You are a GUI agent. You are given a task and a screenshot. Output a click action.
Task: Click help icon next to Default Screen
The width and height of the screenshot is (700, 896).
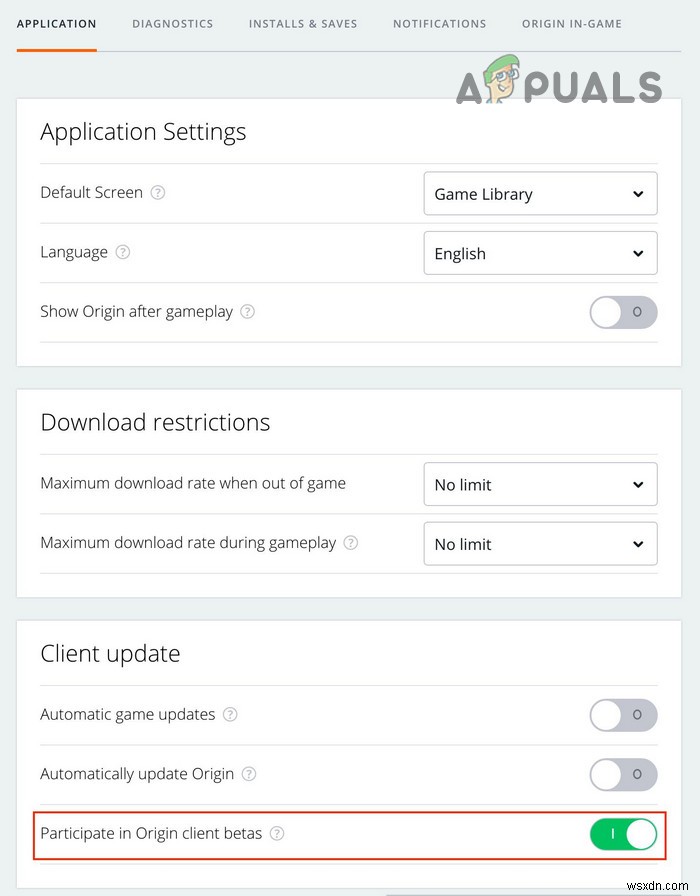click(x=158, y=193)
